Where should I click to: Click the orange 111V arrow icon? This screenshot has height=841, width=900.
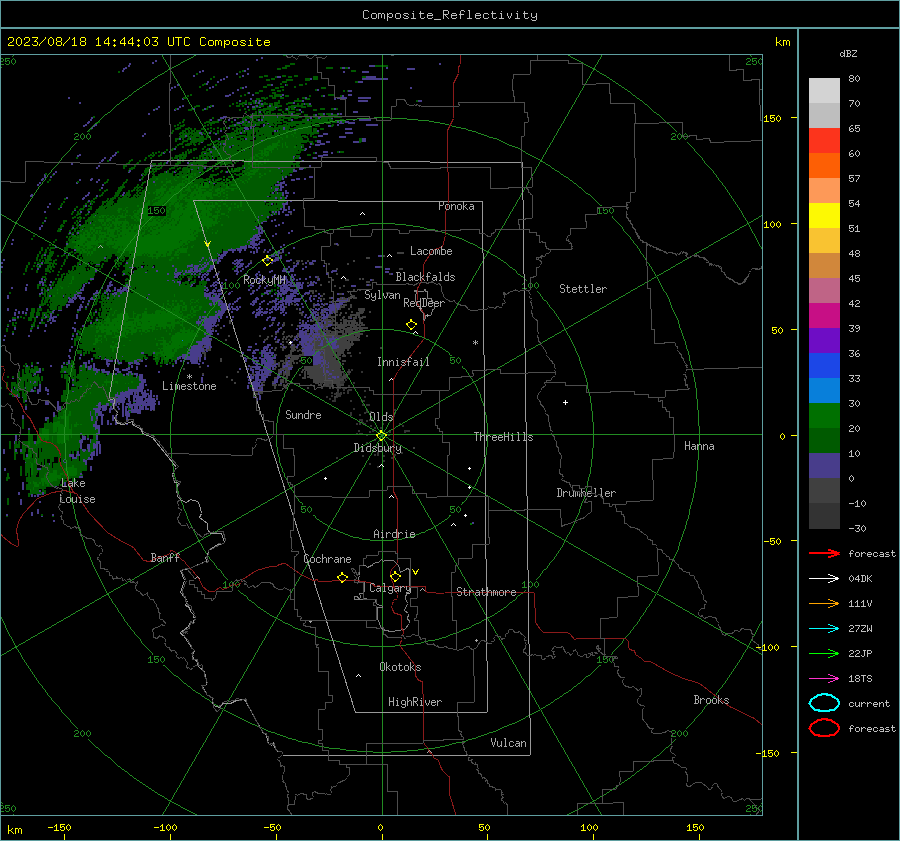824,603
